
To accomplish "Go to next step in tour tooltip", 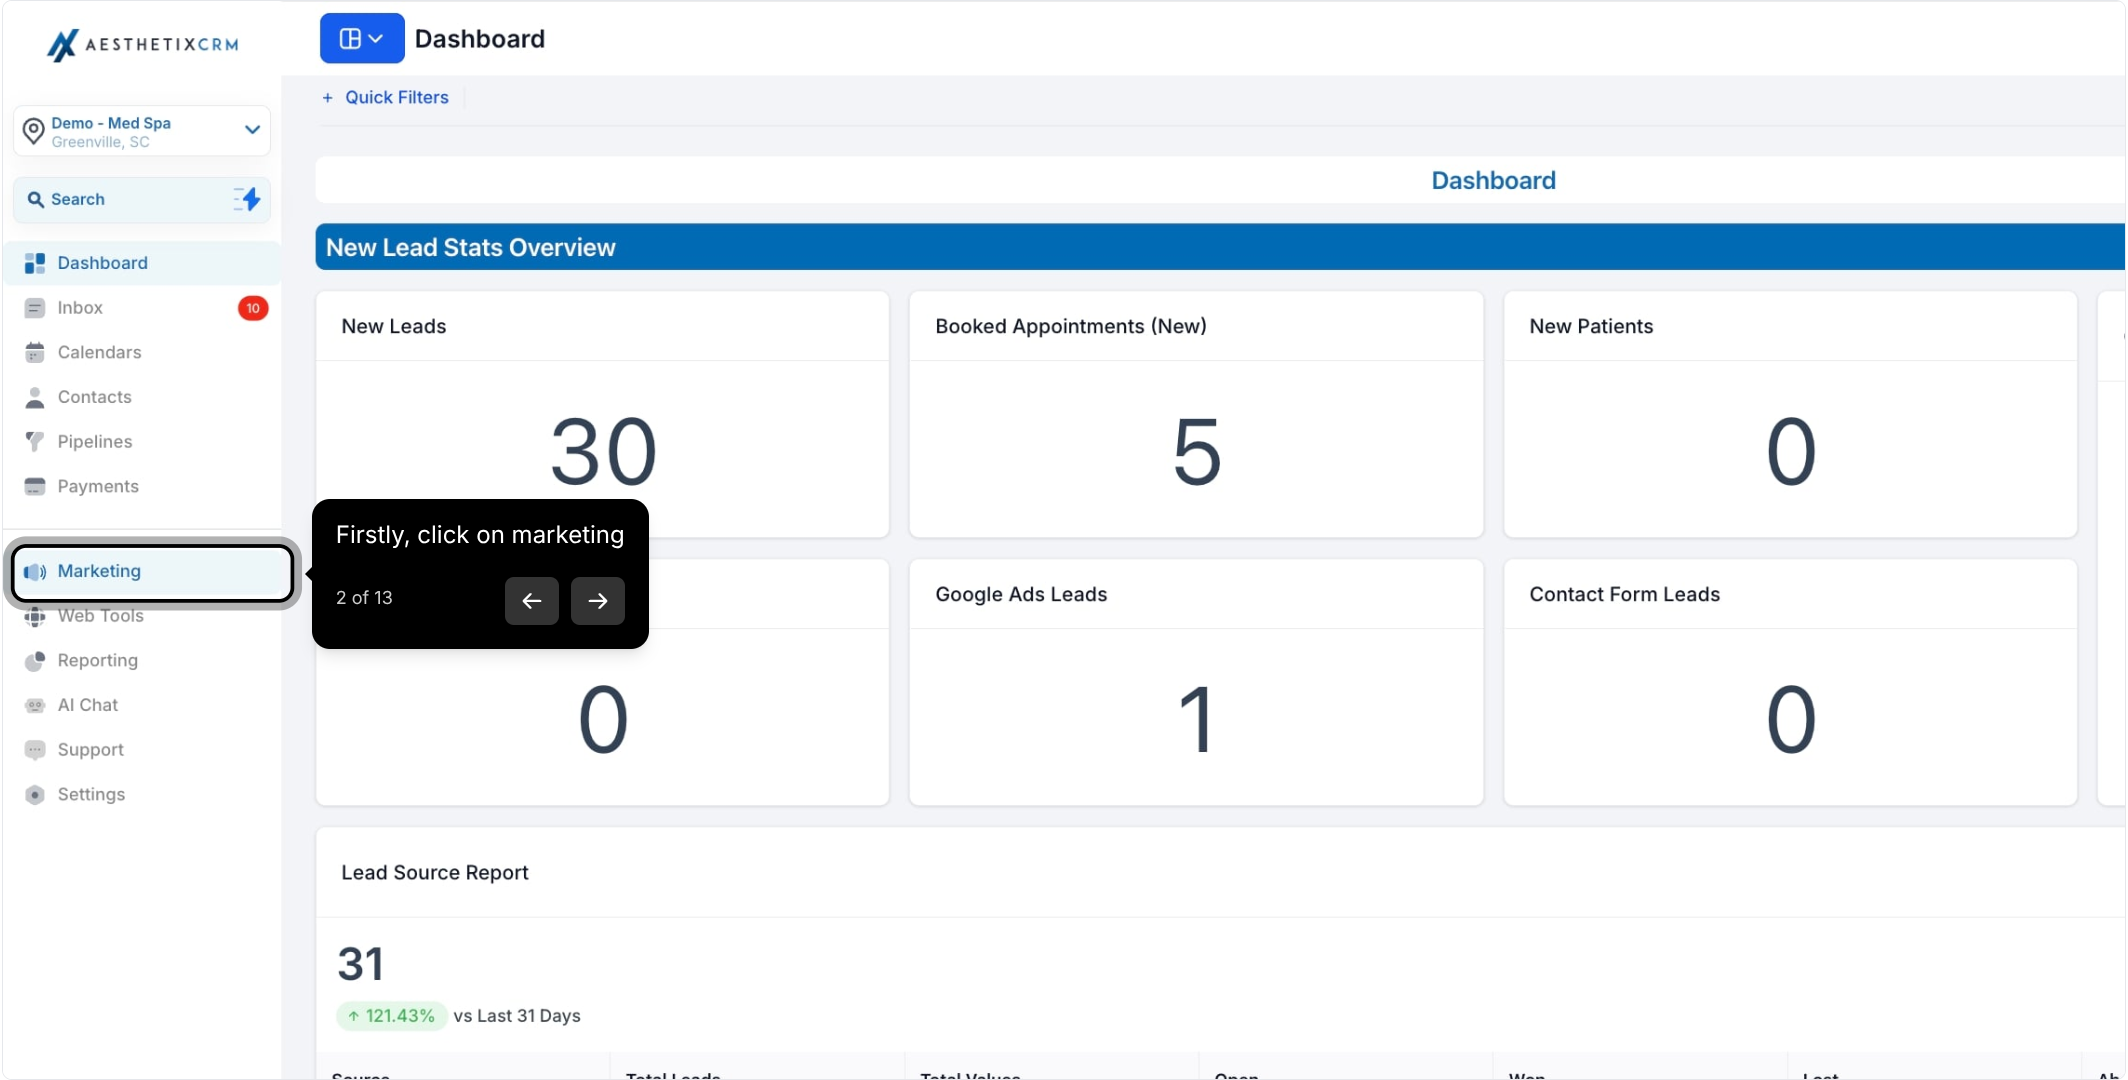I will [x=598, y=601].
